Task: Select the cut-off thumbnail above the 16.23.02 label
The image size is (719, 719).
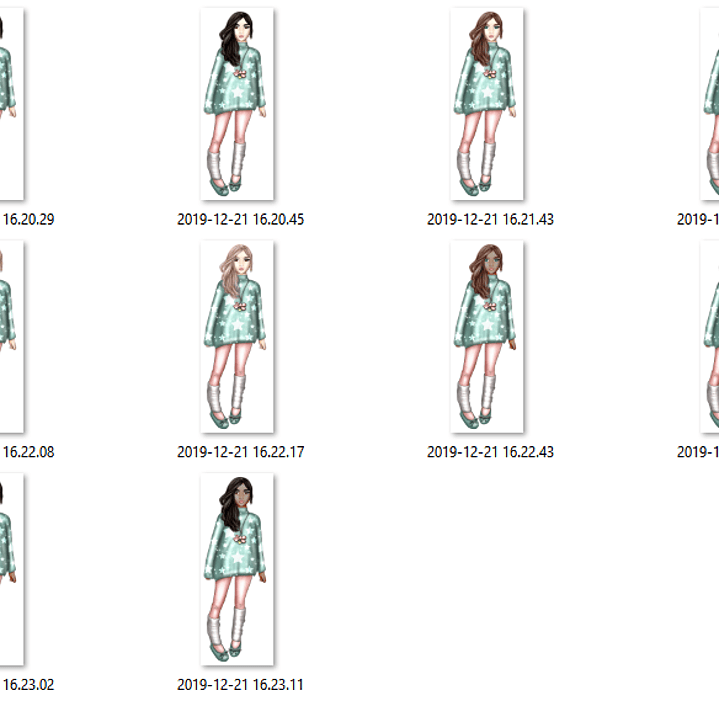Action: pos(10,570)
